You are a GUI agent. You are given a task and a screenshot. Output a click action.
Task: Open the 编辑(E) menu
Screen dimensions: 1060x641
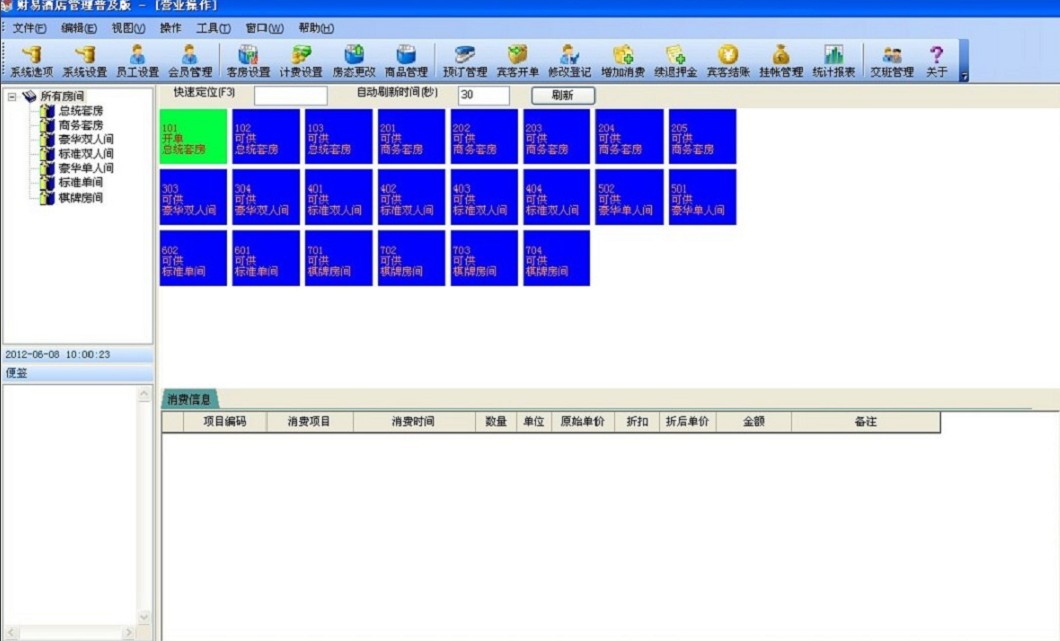pos(78,28)
